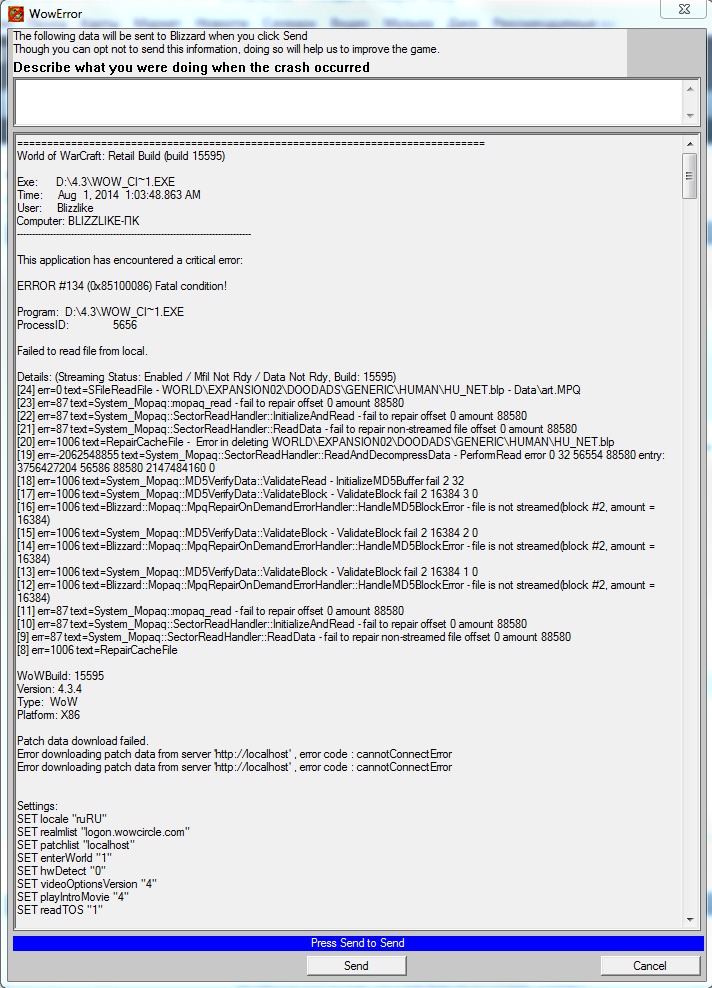Click 'SET playIntroMovie "4"' line
The height and width of the screenshot is (988, 712).
pyautogui.click(x=72, y=897)
